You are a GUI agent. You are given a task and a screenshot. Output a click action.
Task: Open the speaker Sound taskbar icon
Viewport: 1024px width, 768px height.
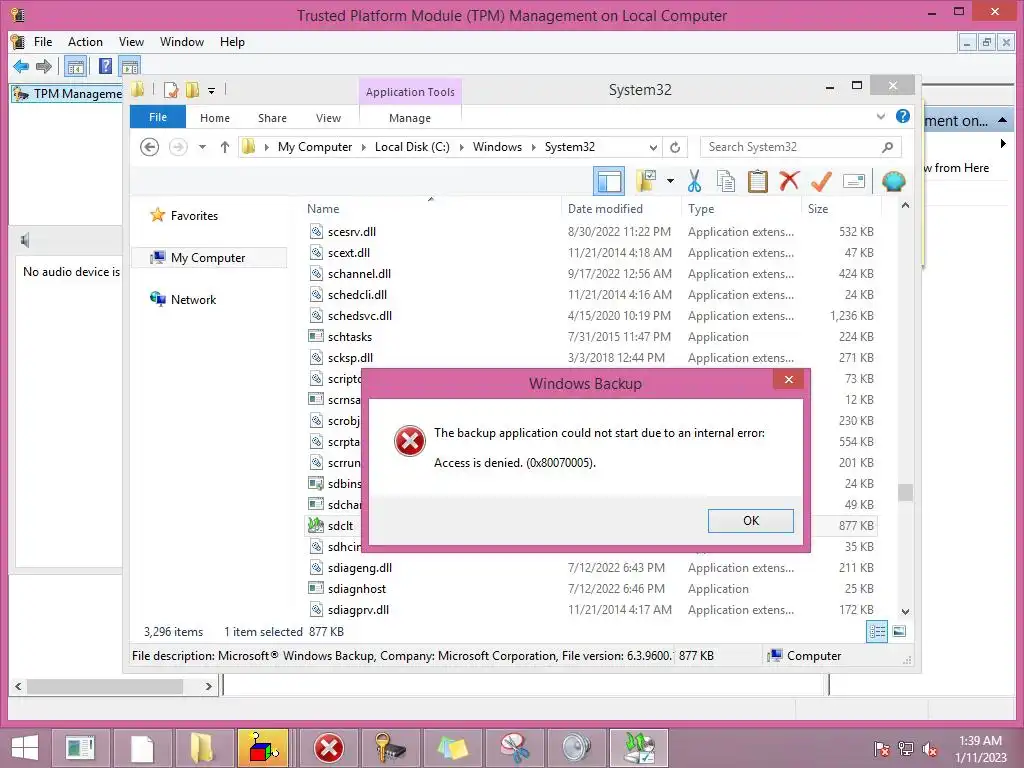coord(577,748)
